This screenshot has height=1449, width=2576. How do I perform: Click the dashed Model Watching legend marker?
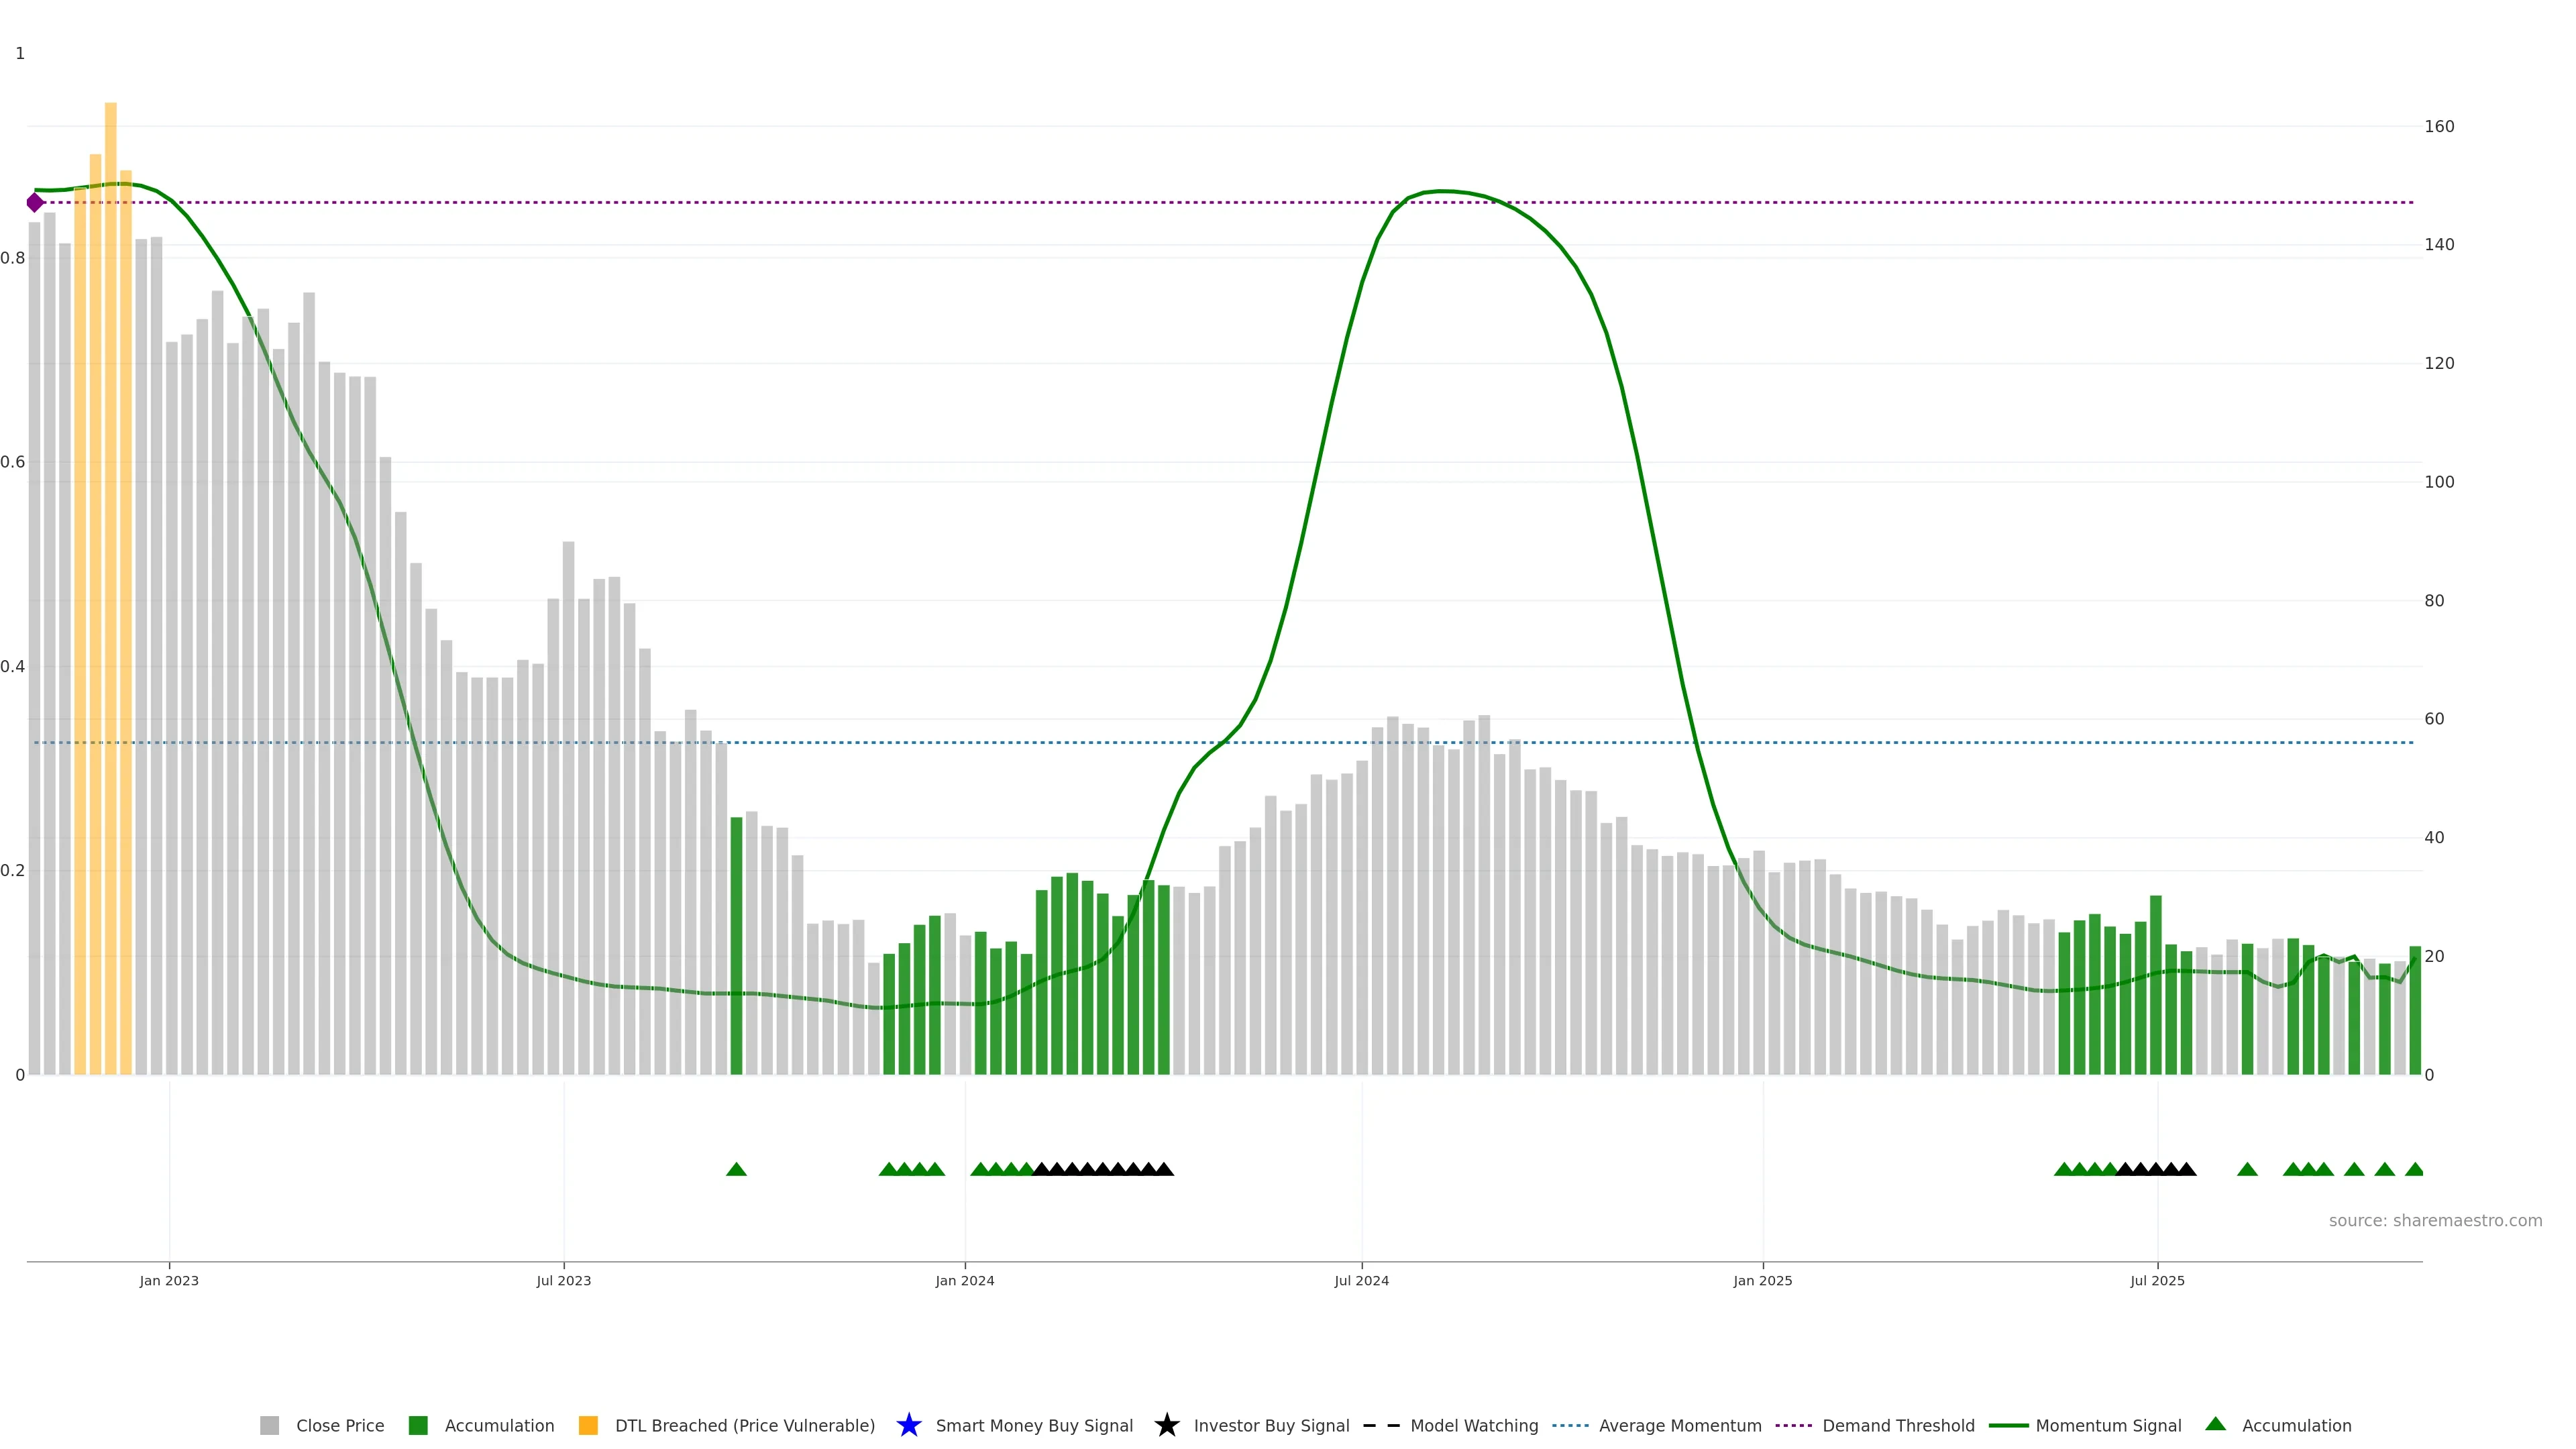click(x=1381, y=1425)
